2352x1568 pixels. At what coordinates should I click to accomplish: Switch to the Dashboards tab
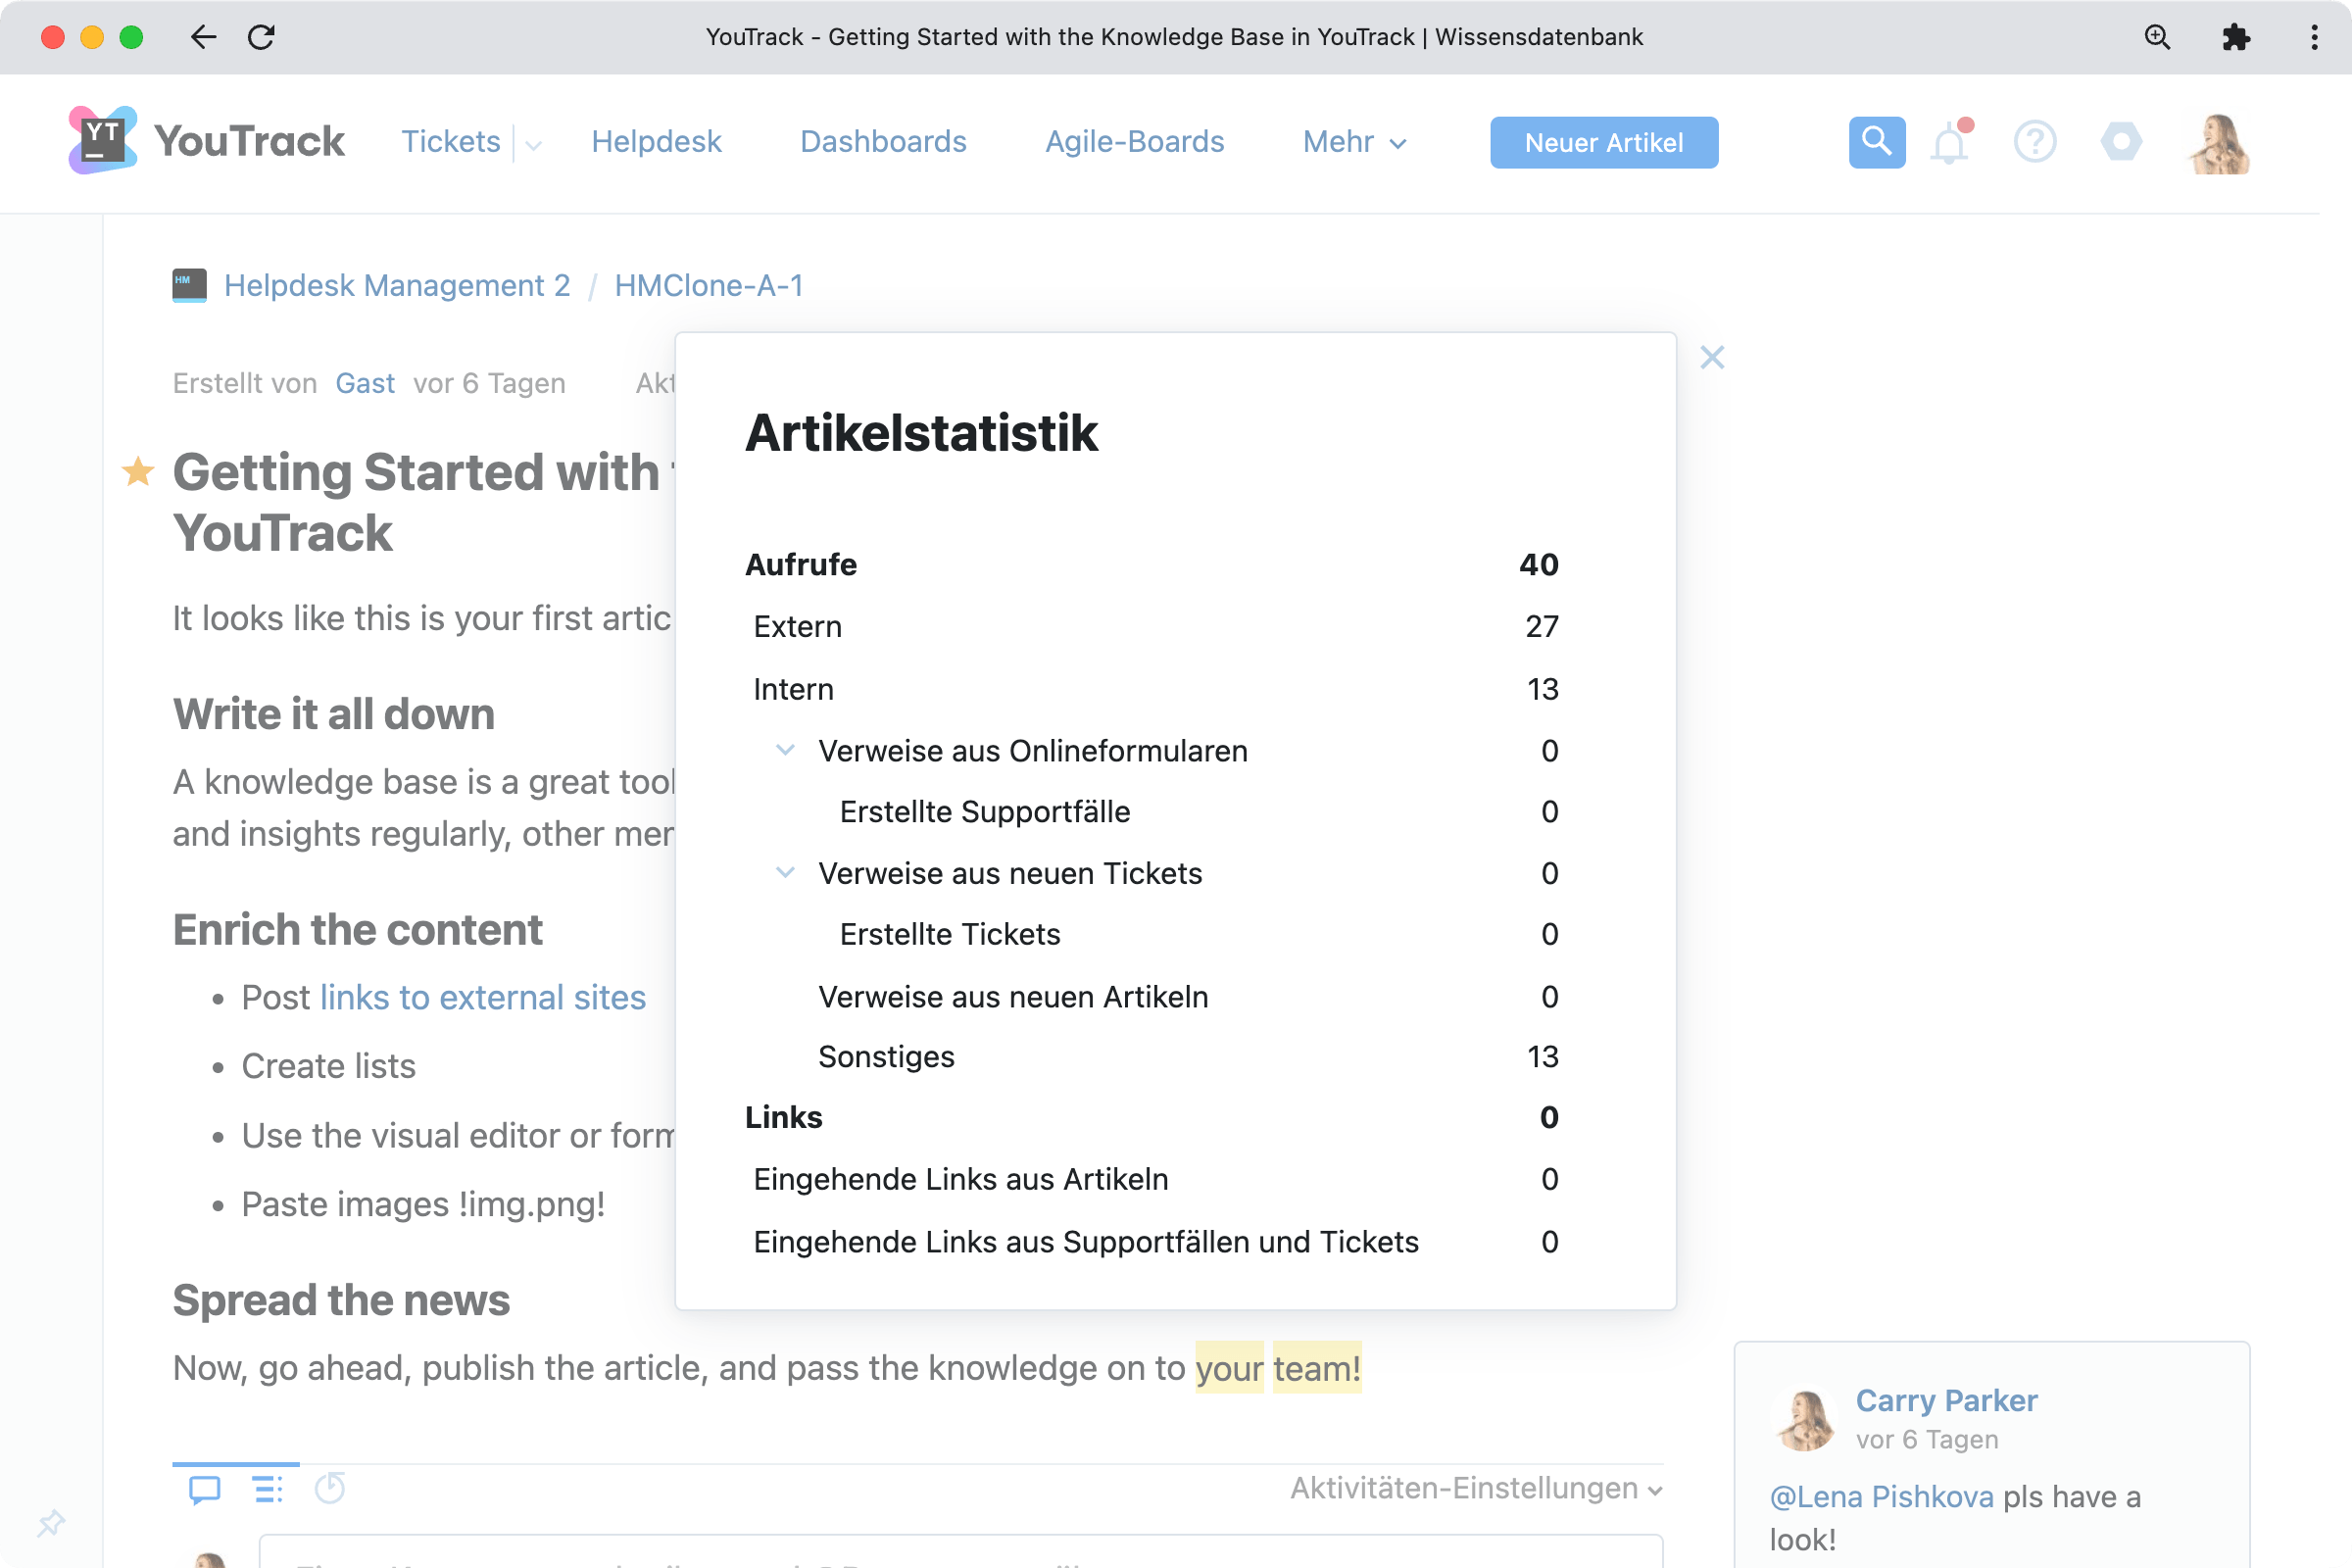click(x=882, y=142)
